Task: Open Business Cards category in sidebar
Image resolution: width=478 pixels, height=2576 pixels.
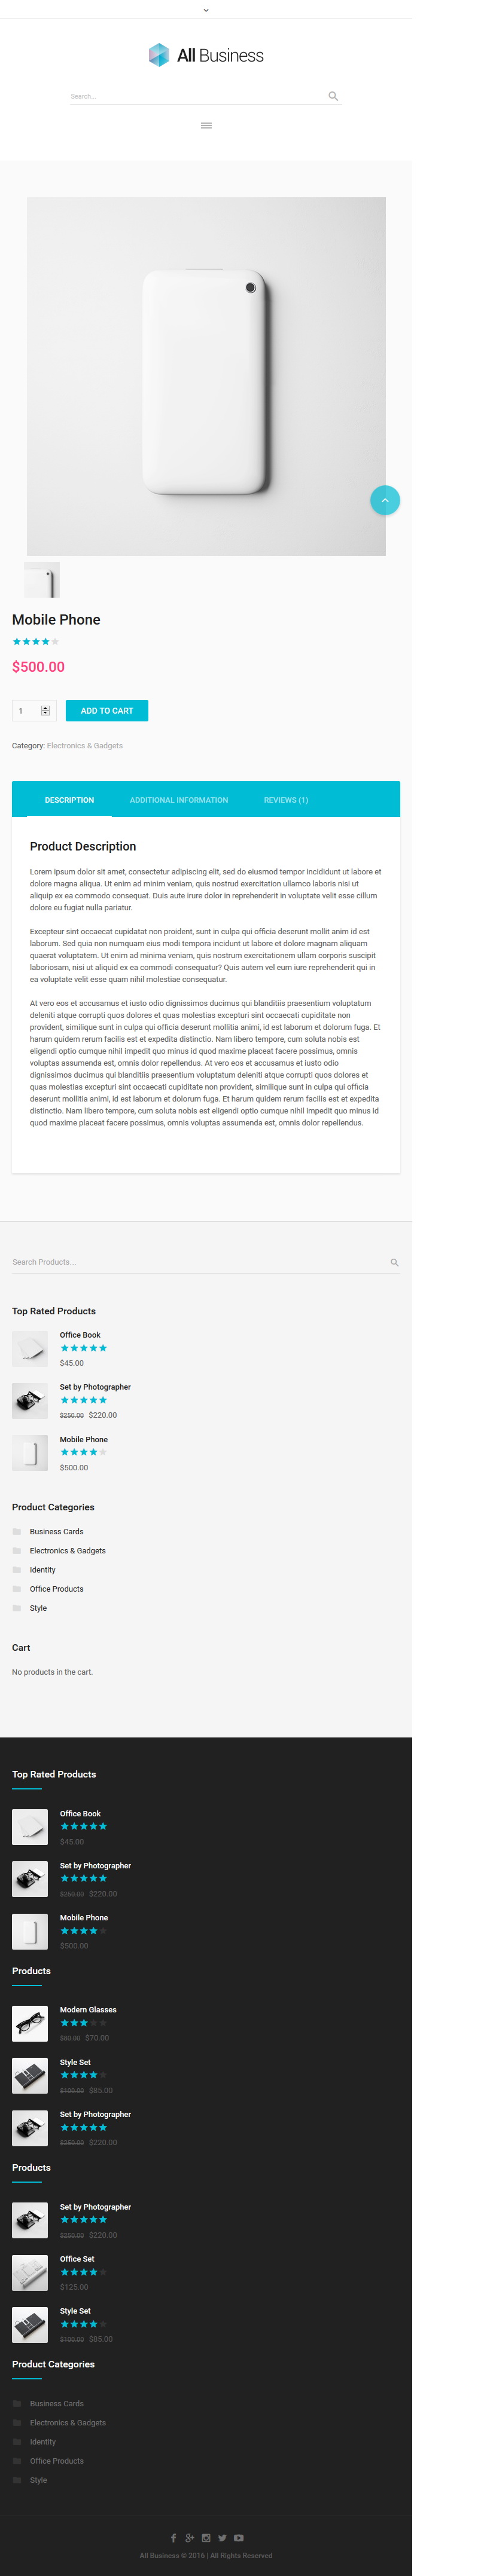Action: tap(57, 1532)
